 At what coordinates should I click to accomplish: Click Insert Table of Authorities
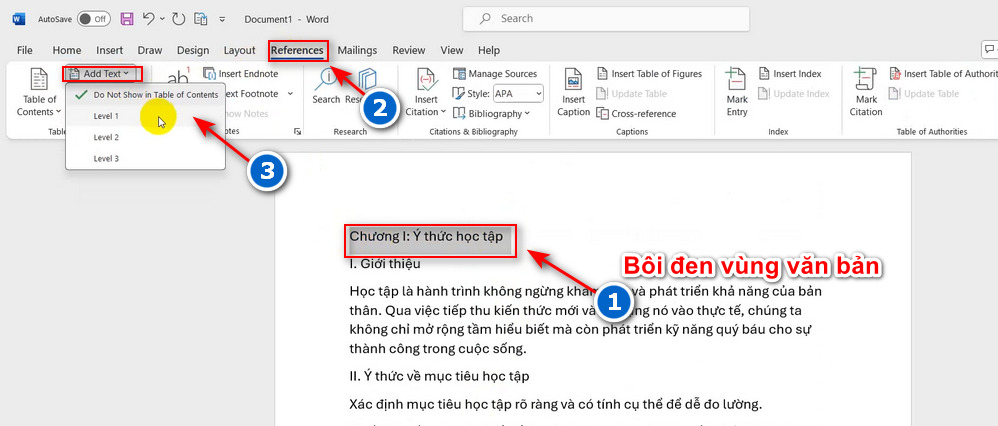click(x=943, y=74)
